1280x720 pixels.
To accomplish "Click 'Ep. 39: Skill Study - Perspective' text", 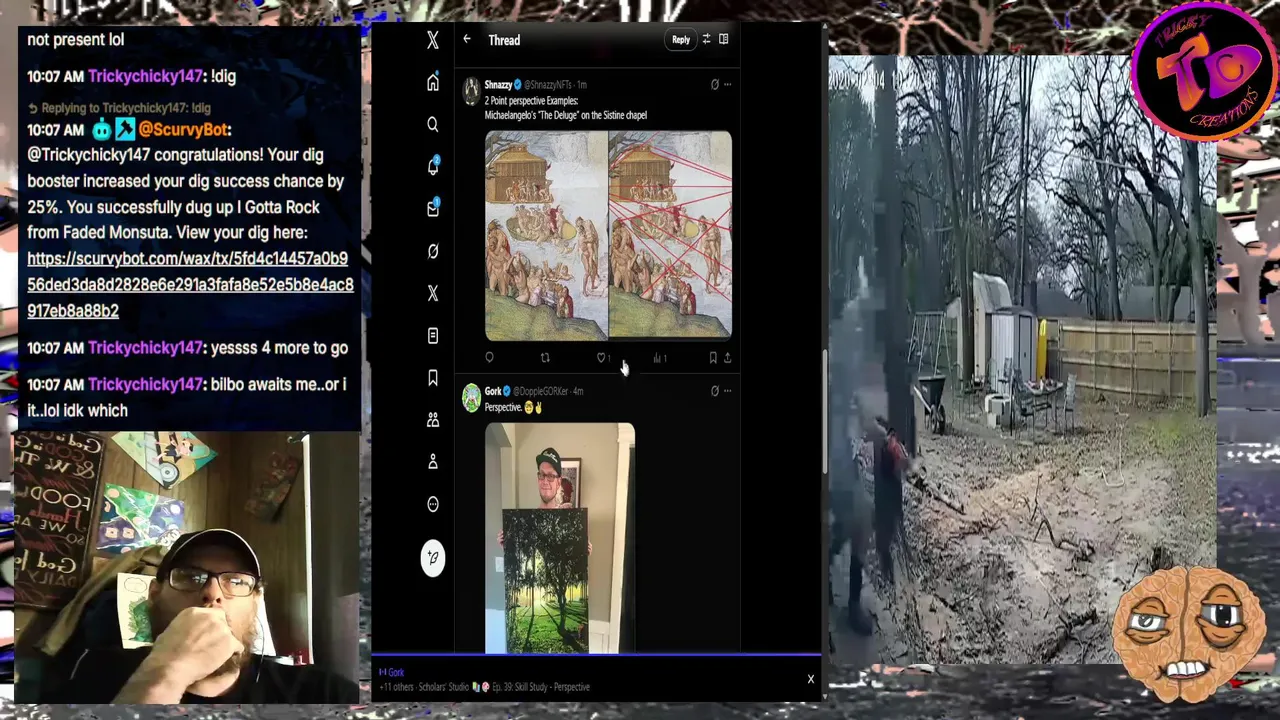I will (x=542, y=687).
